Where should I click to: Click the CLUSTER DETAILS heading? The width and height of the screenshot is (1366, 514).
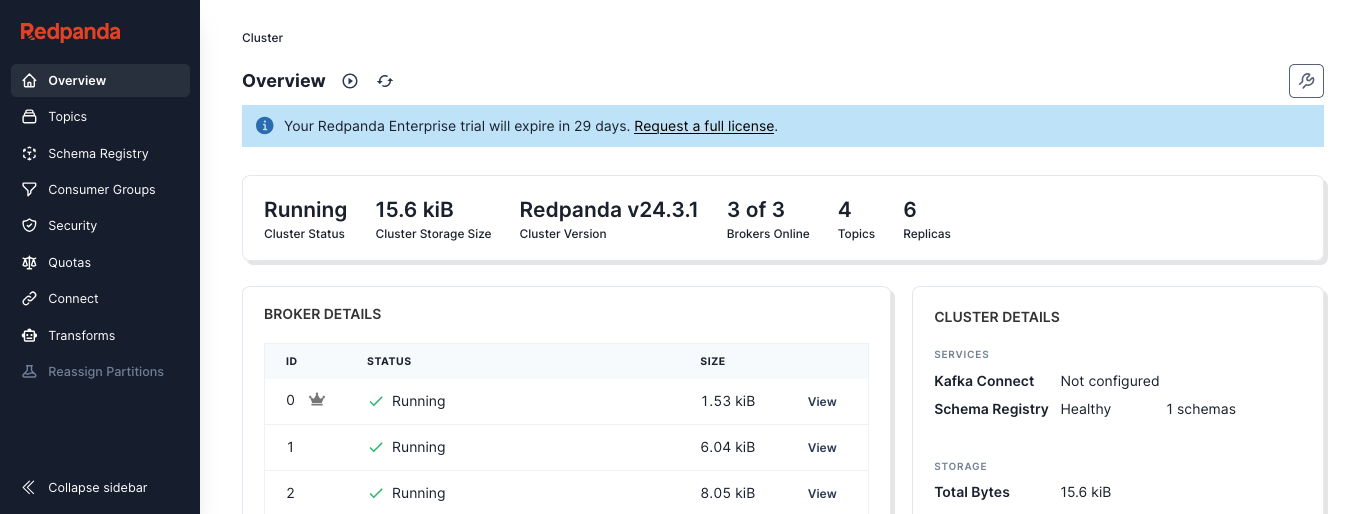(x=997, y=317)
